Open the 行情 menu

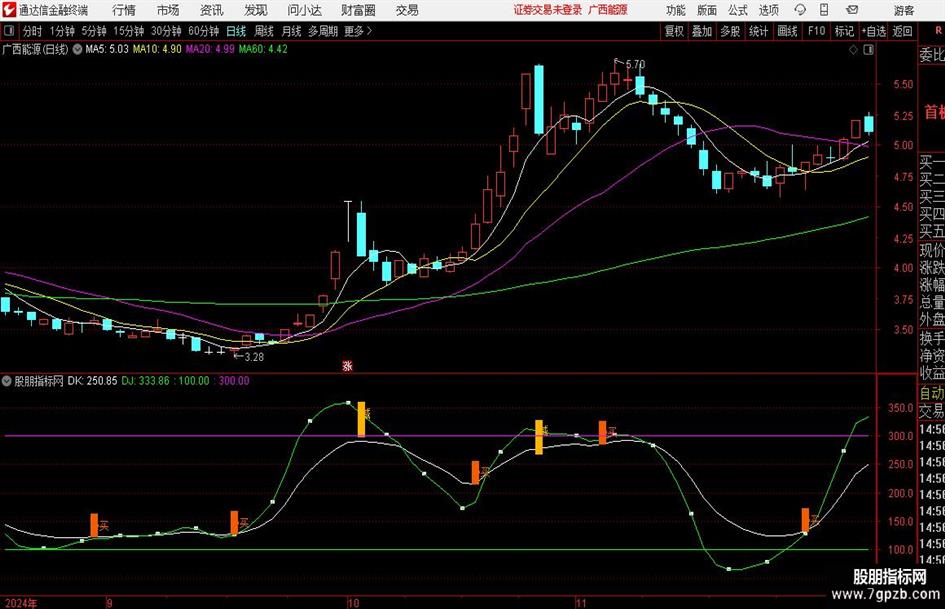pos(124,10)
